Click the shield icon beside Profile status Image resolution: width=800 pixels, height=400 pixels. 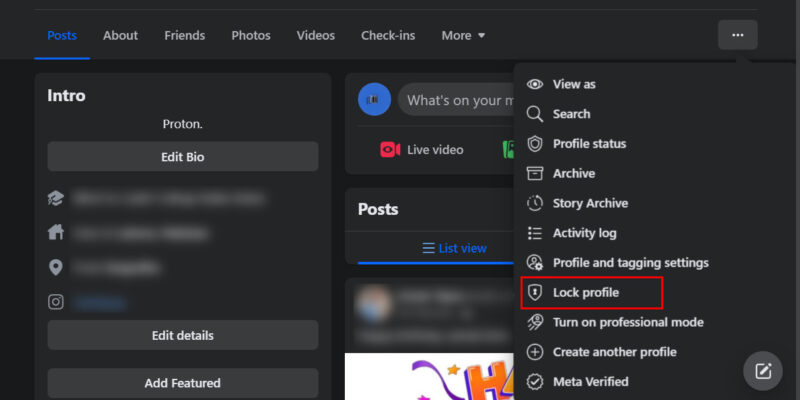tap(535, 144)
